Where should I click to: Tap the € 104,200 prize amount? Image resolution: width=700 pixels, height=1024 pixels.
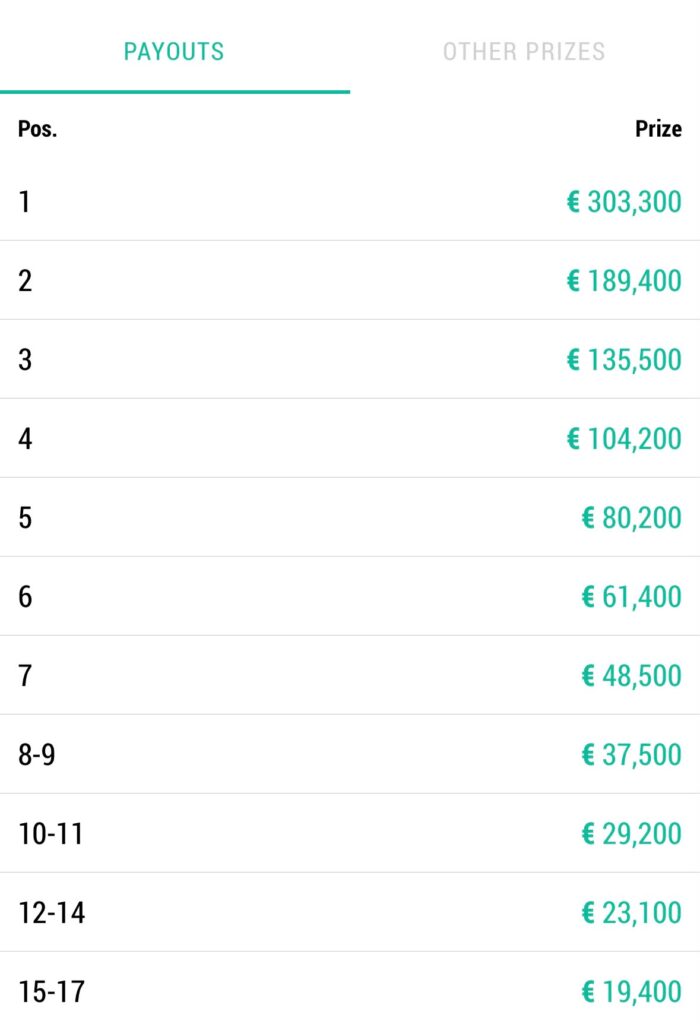[x=624, y=438]
